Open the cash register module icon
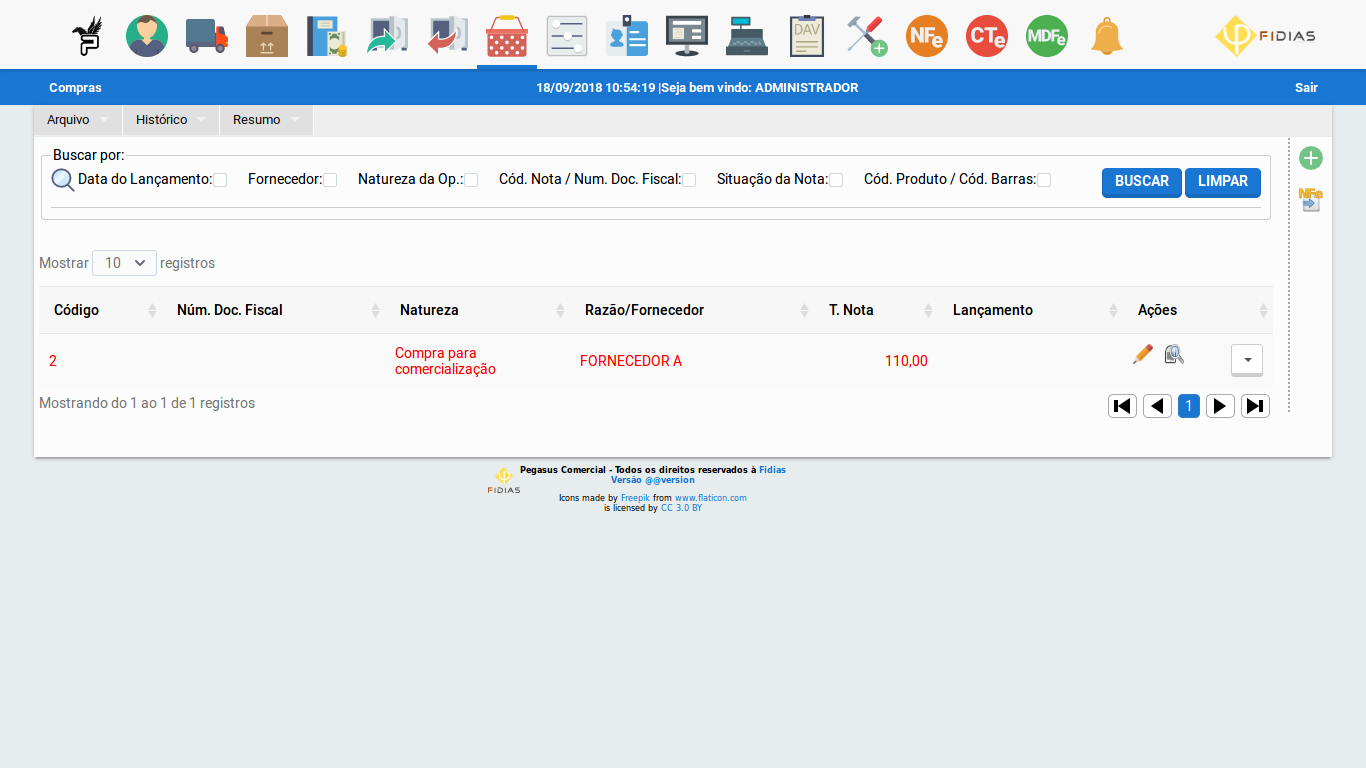This screenshot has height=768, width=1366. coord(746,34)
